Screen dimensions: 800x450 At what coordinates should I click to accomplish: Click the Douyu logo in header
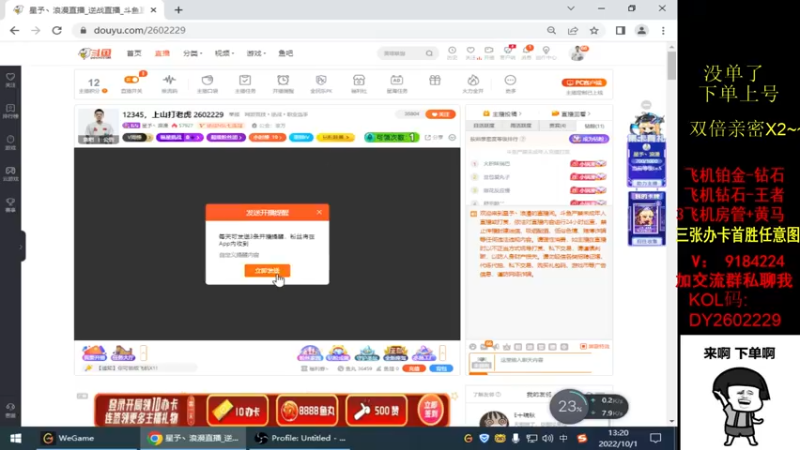pyautogui.click(x=95, y=53)
